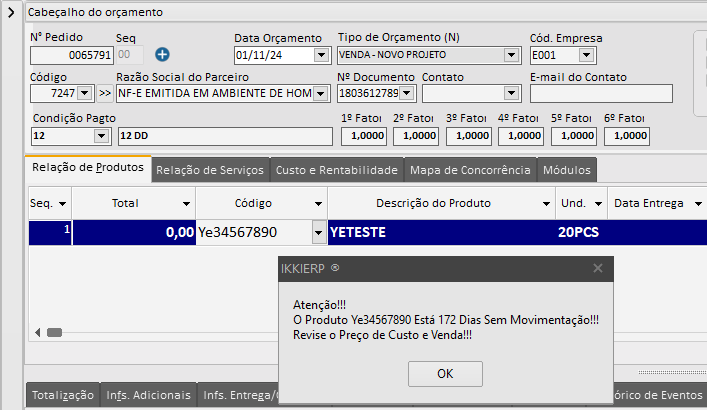Click the Seq field showing 00
This screenshot has width=707, height=410.
click(130, 55)
